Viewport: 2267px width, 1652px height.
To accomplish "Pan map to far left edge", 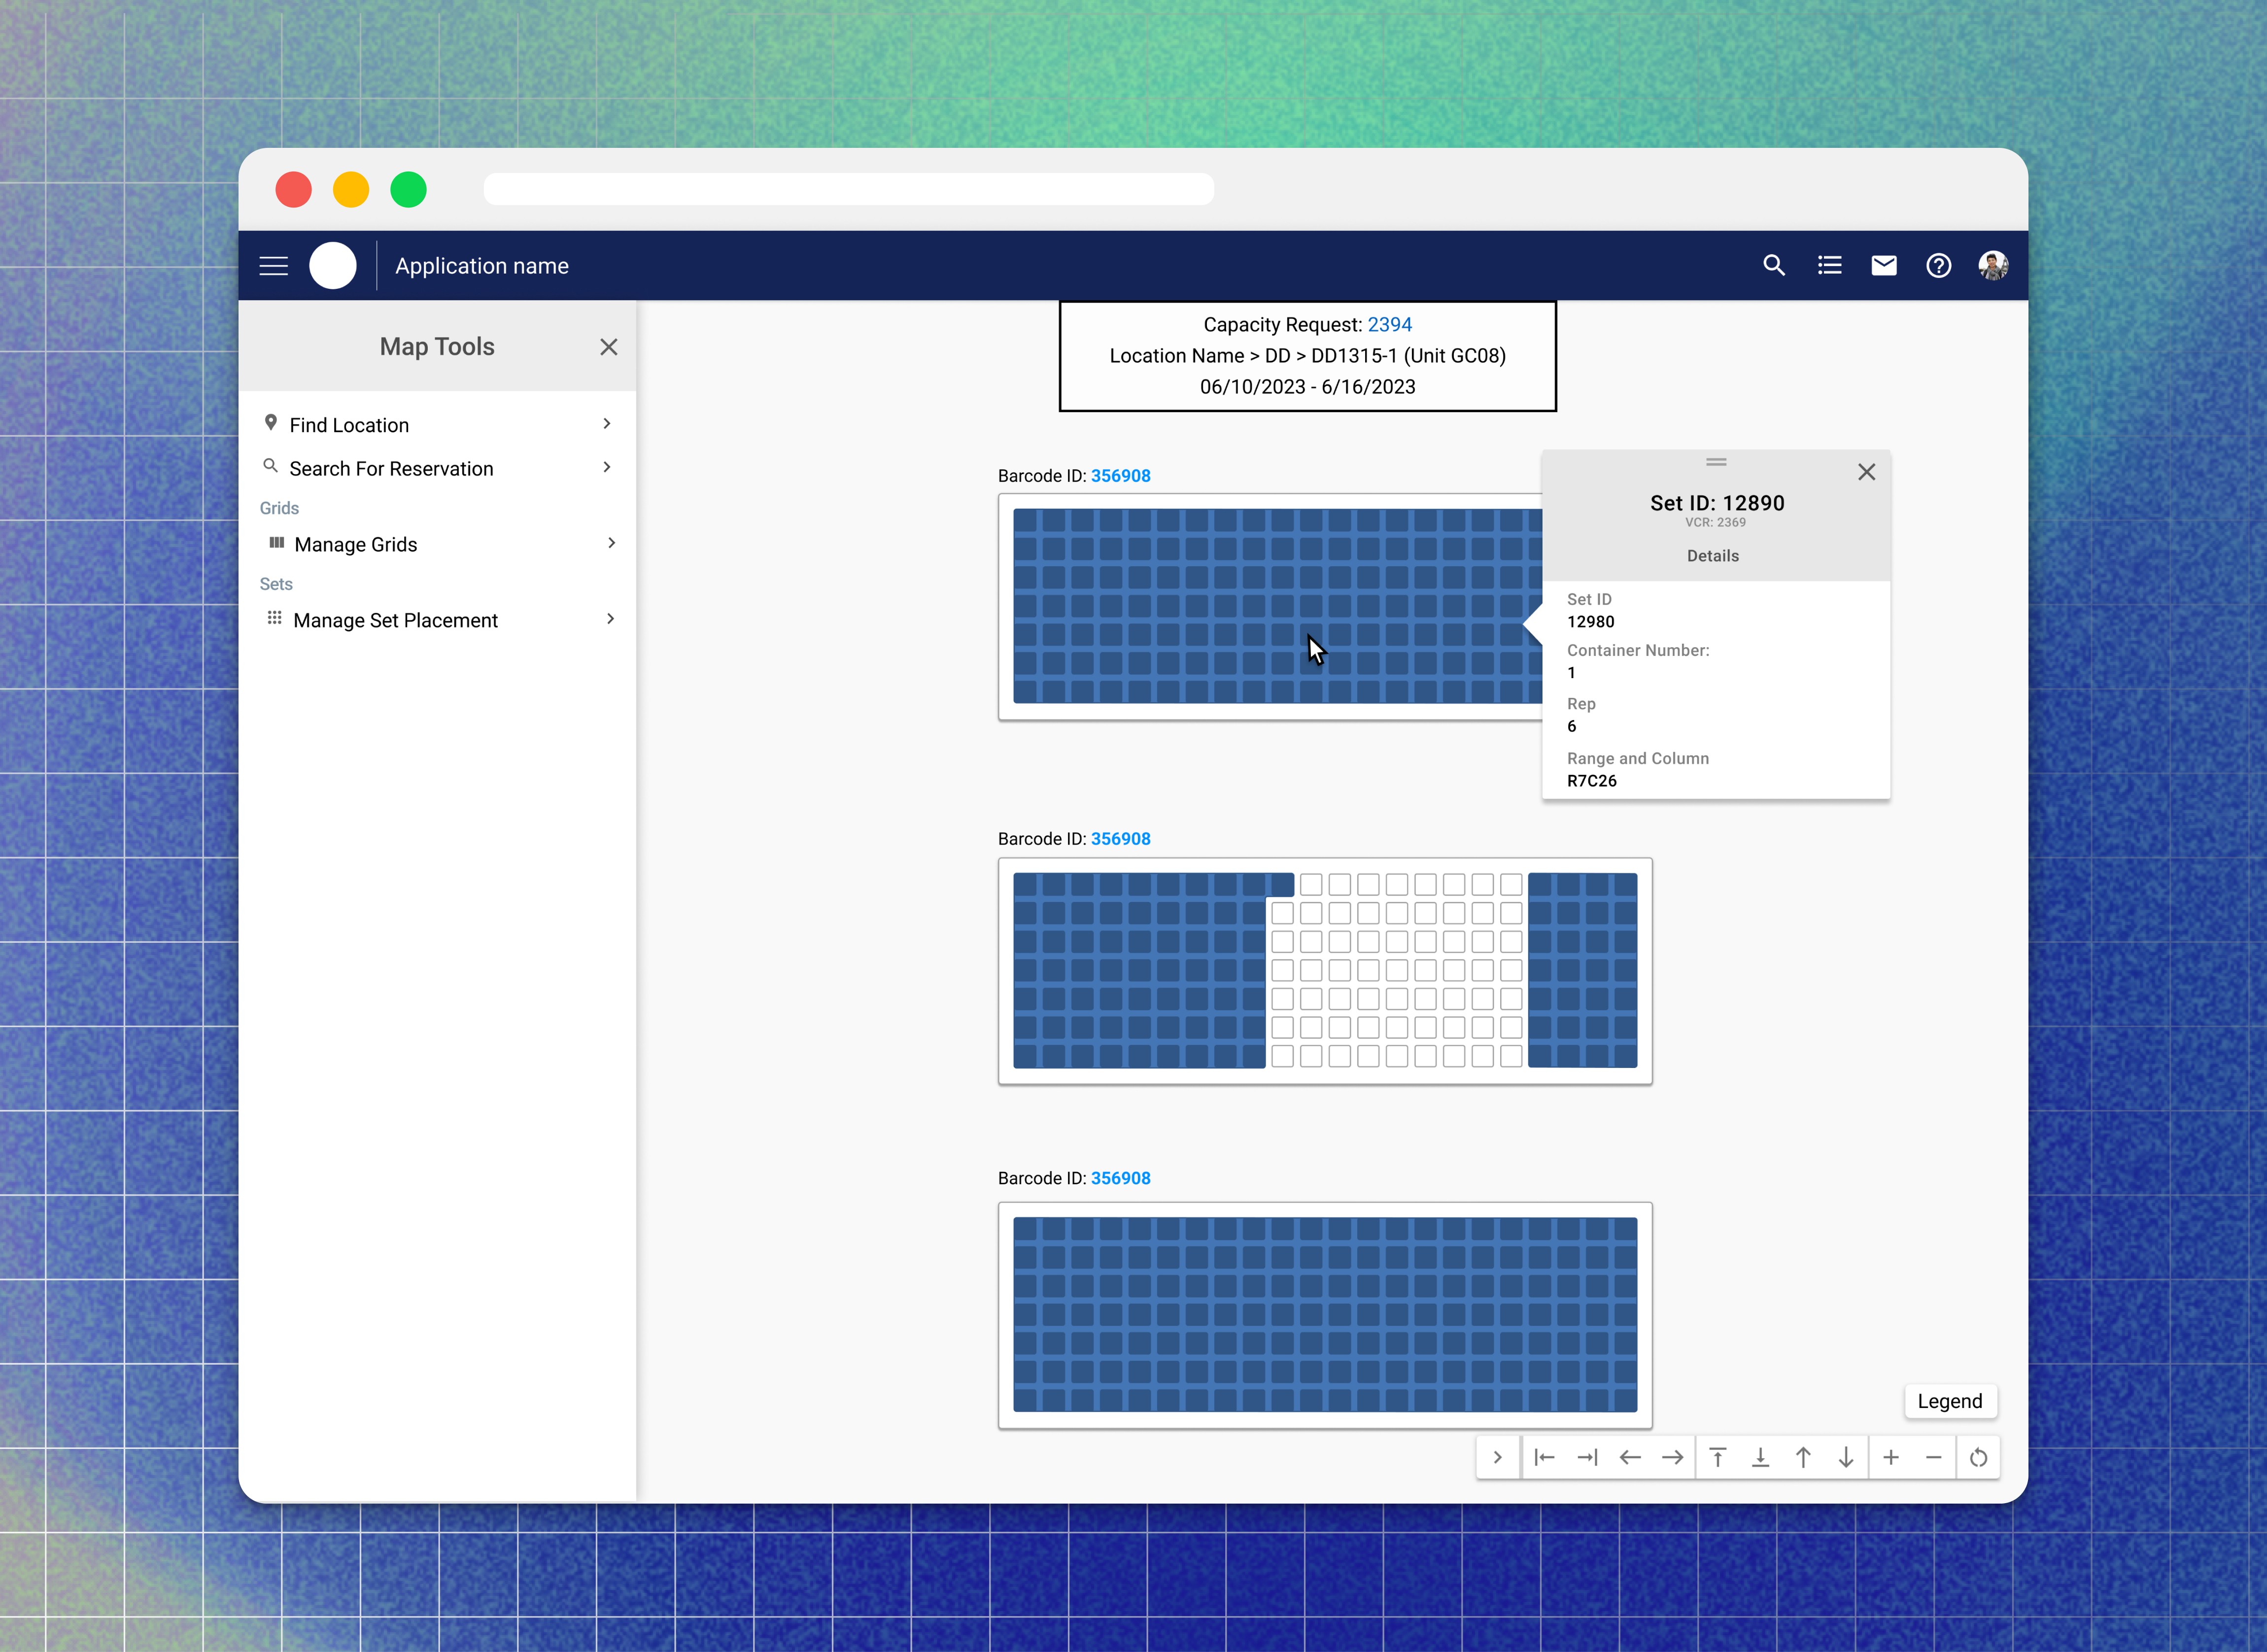I will pyautogui.click(x=1544, y=1458).
